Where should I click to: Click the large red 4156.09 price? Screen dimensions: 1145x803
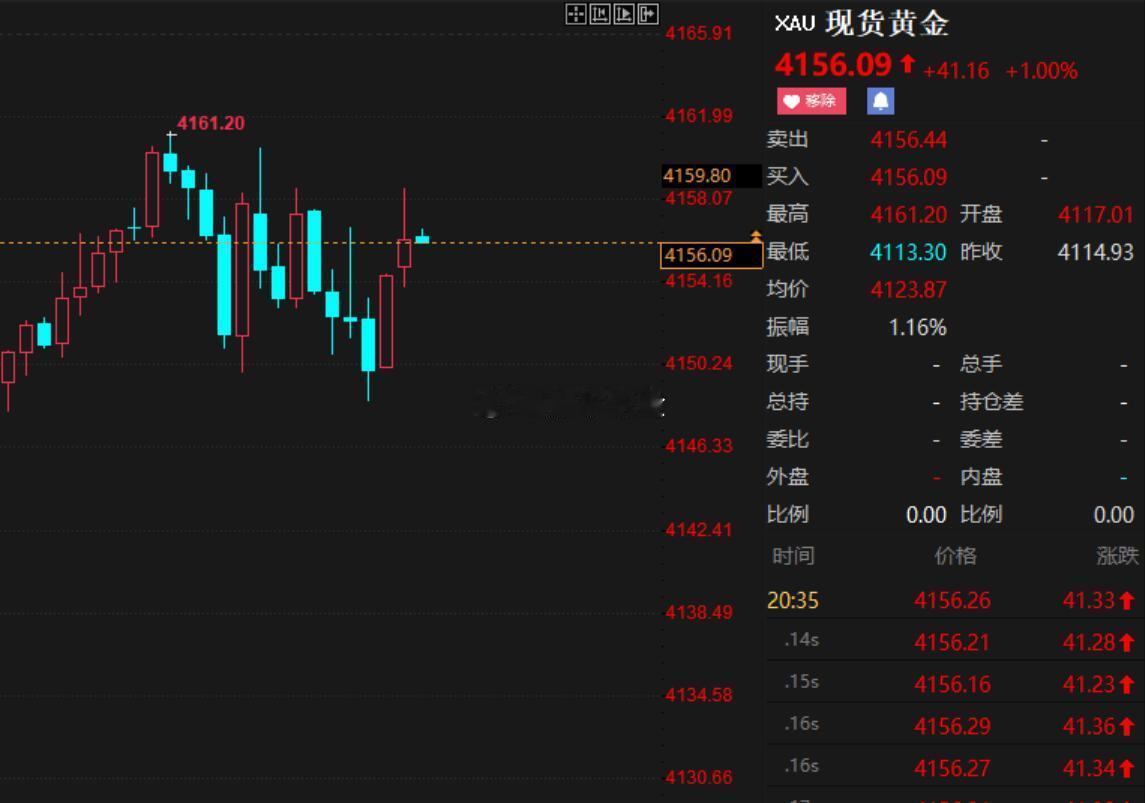833,65
